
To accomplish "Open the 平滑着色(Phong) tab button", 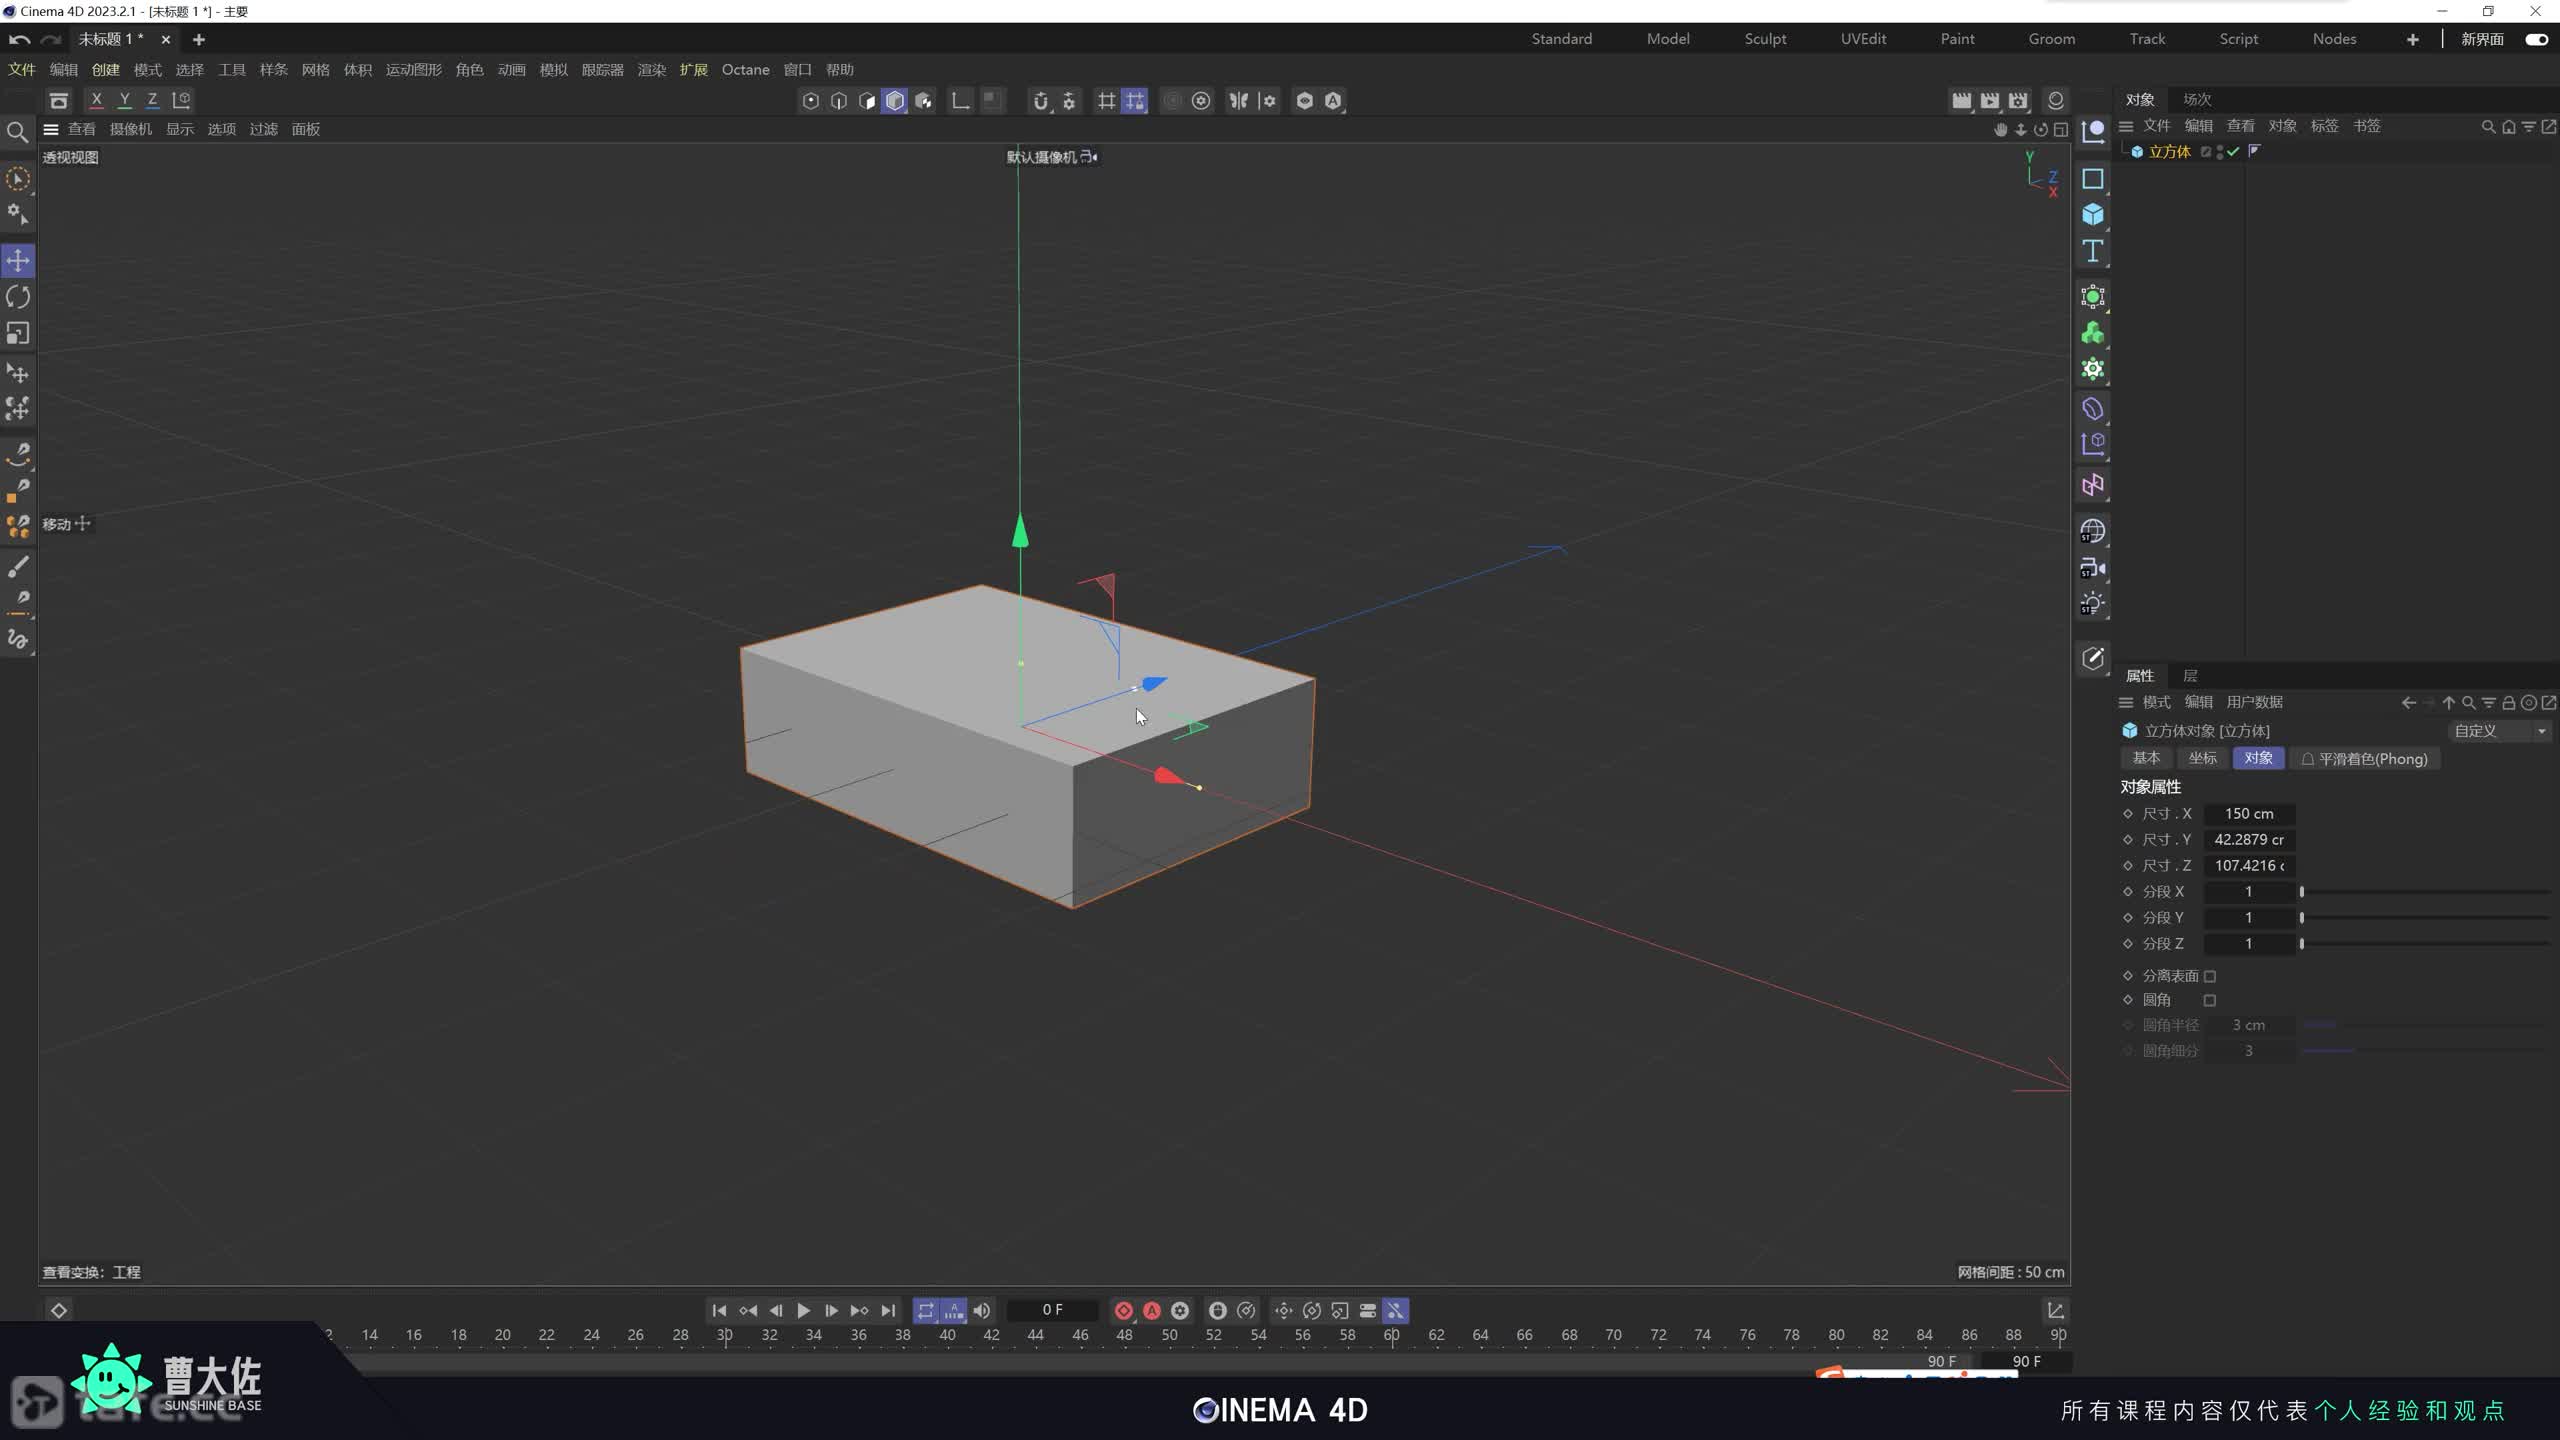I will coord(2365,758).
